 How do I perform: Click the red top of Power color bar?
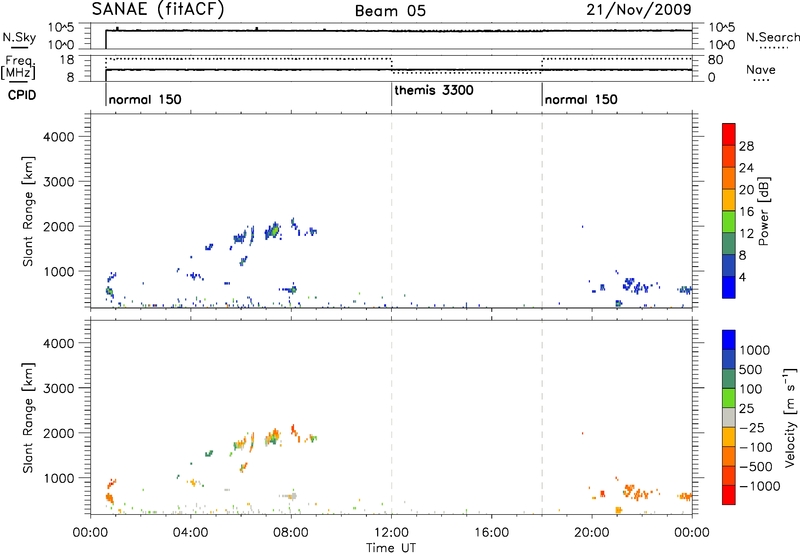729,134
